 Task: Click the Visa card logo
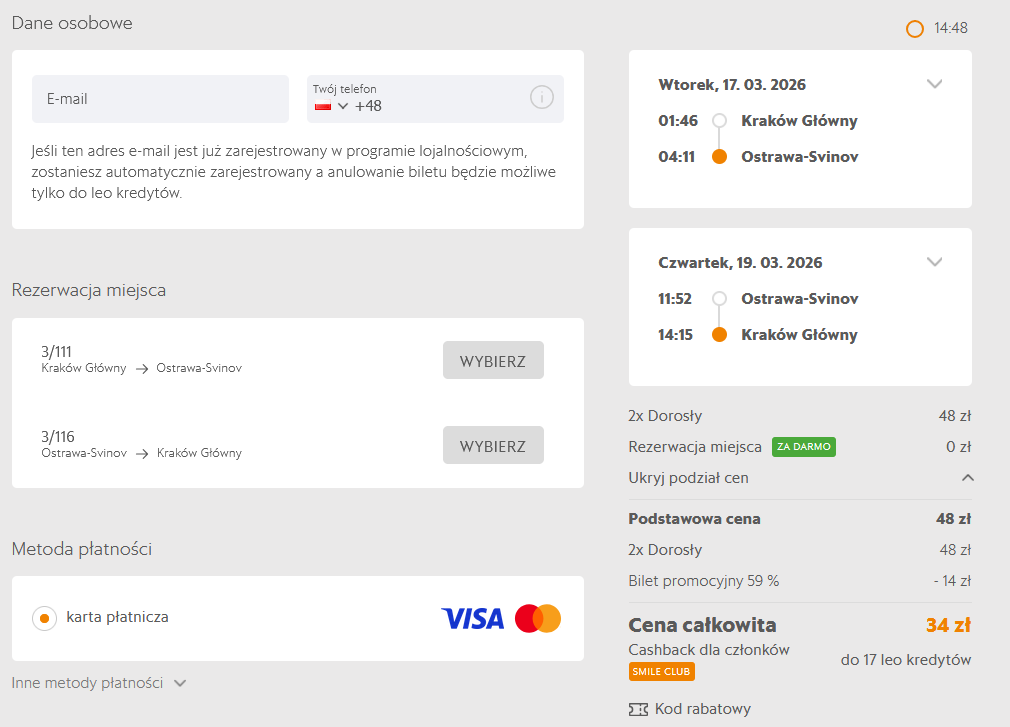point(472,619)
